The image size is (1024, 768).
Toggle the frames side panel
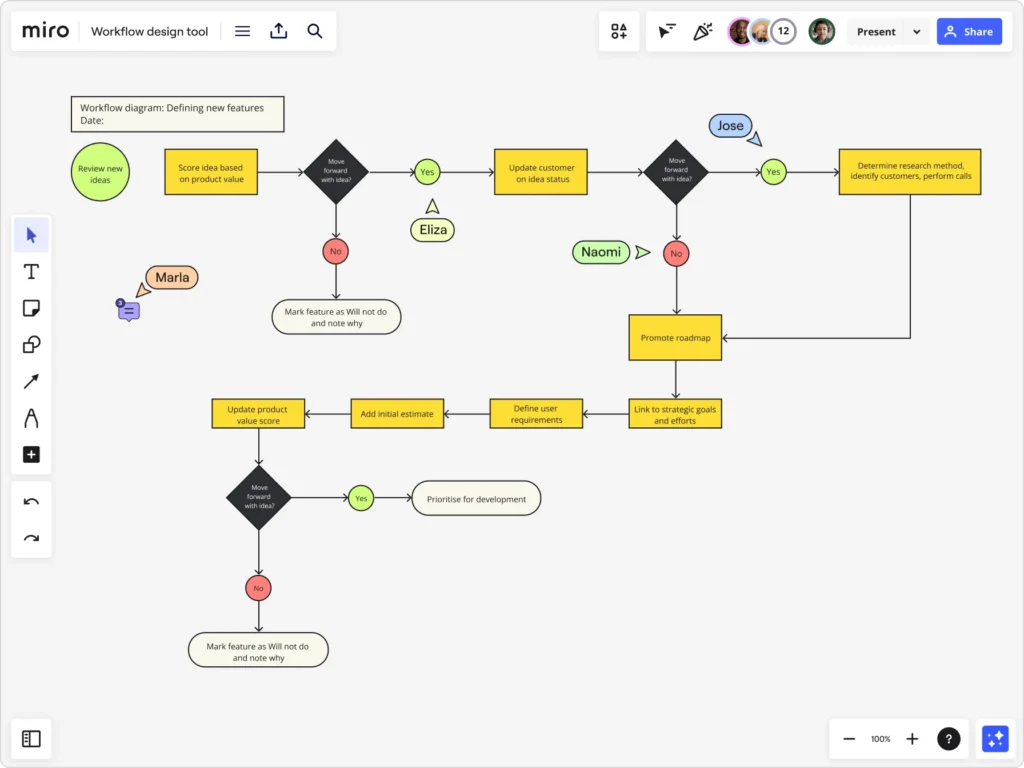(31, 739)
